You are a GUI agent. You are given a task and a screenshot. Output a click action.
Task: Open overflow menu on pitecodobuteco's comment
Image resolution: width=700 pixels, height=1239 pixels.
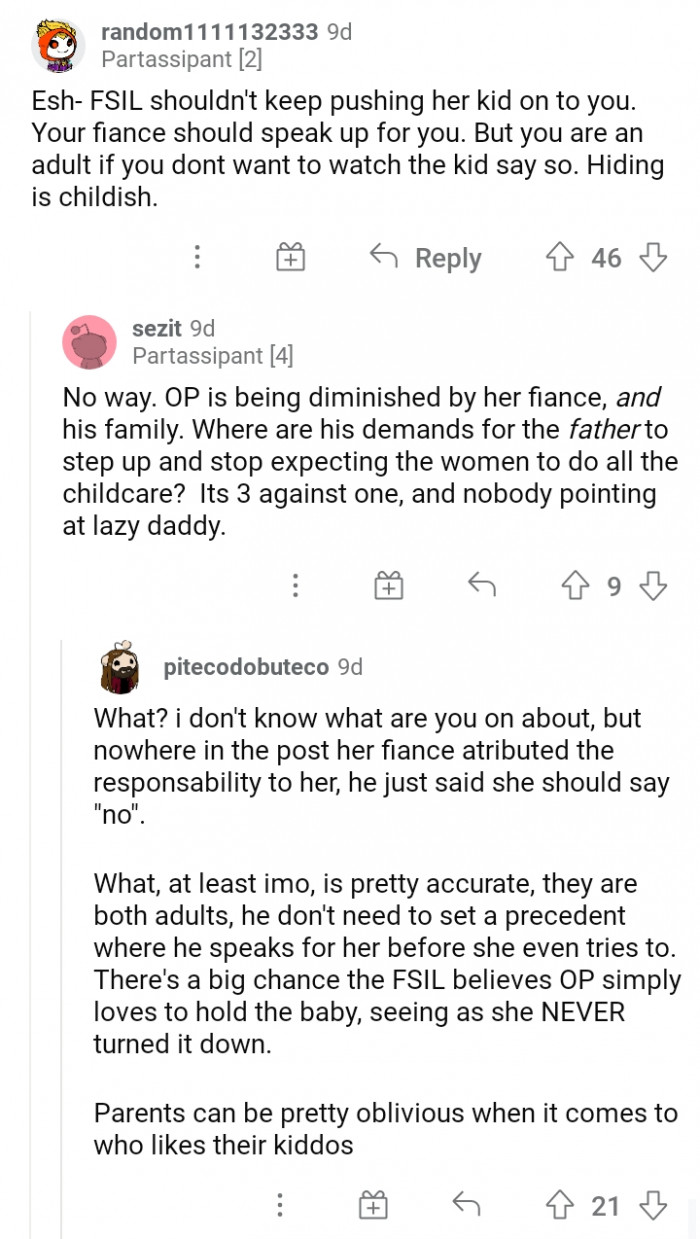coord(281,1206)
